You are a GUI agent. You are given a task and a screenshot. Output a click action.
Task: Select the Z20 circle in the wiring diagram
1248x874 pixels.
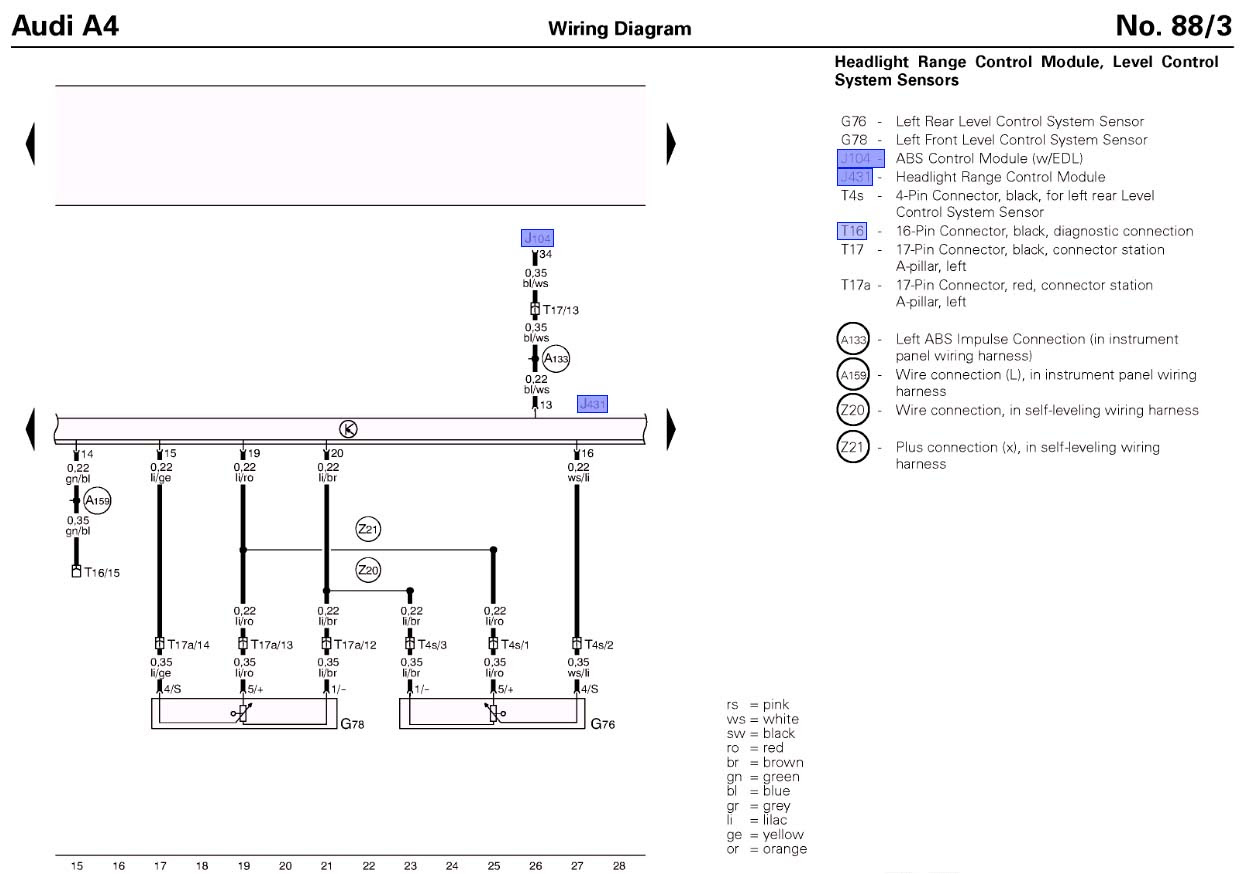(369, 571)
